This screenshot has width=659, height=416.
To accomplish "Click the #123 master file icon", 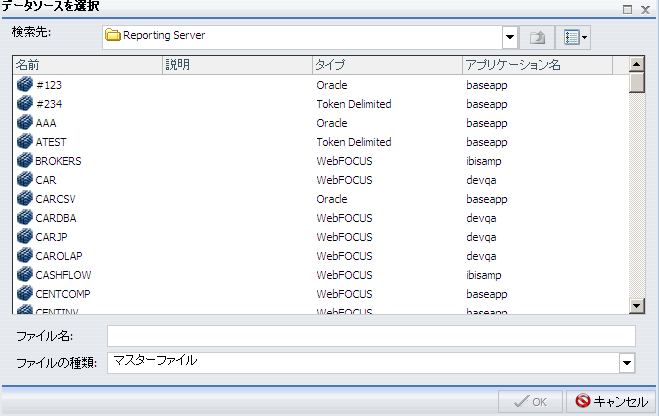I will 25,84.
